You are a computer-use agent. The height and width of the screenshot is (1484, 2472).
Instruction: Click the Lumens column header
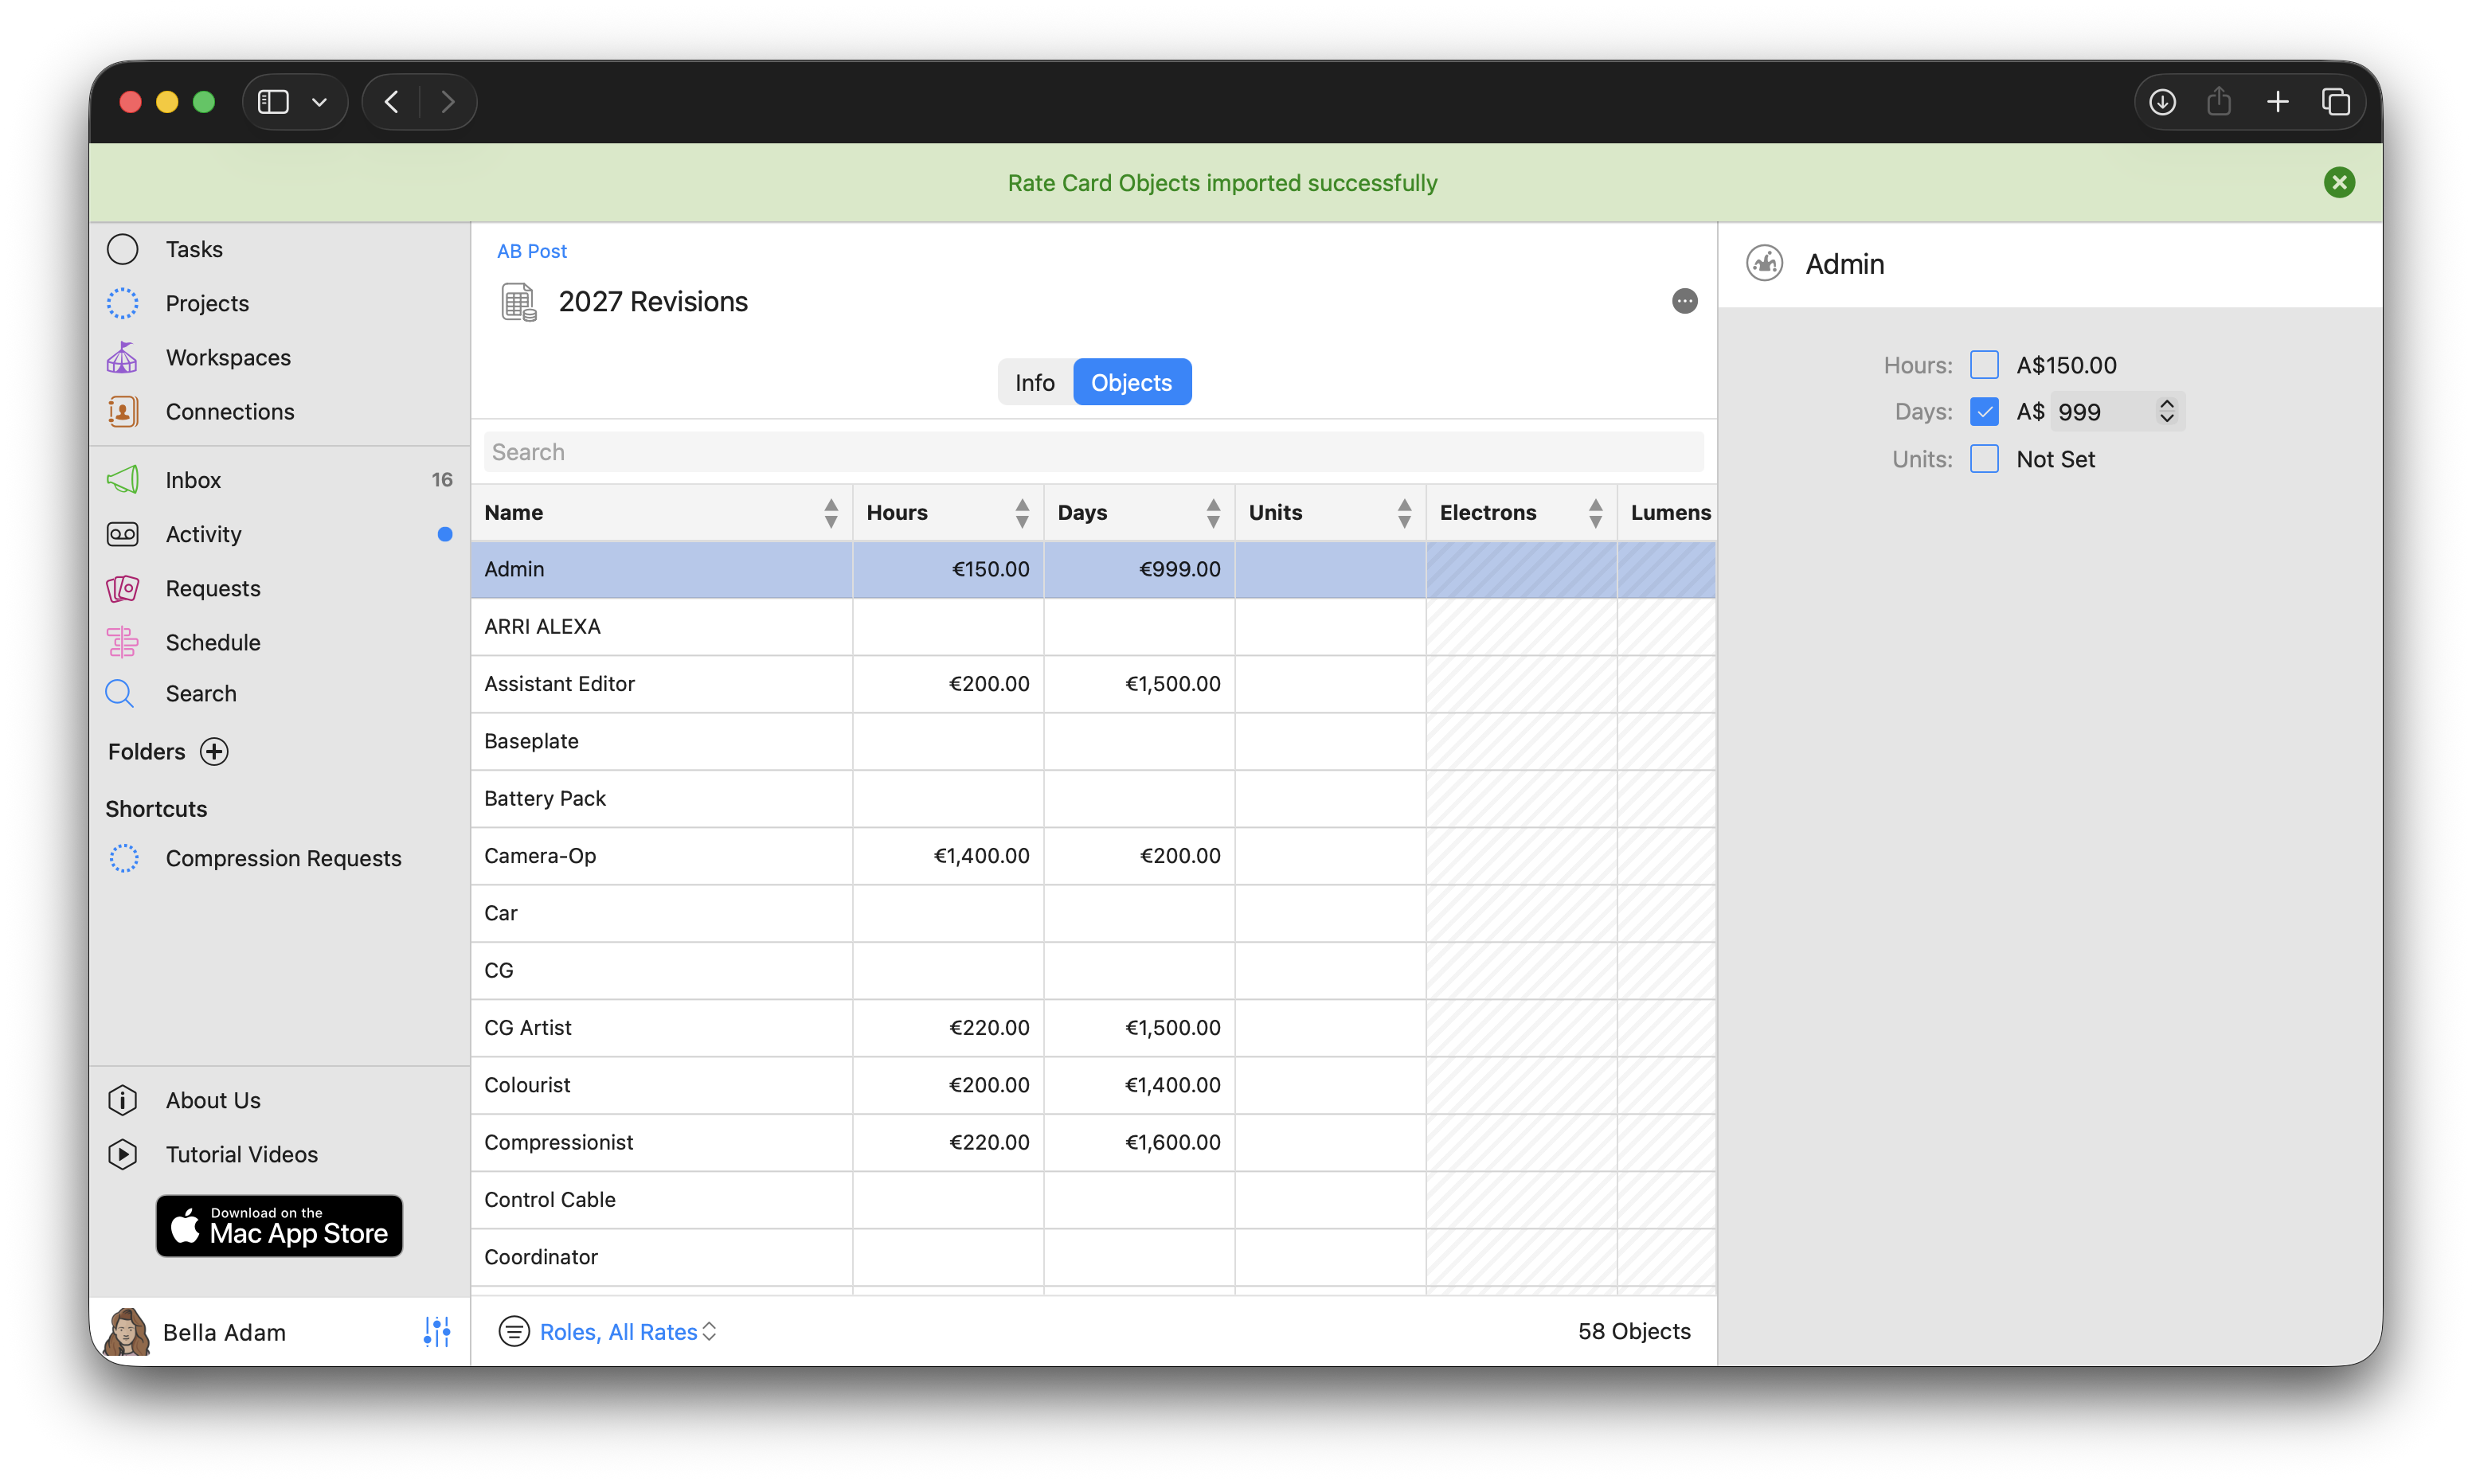(1667, 513)
